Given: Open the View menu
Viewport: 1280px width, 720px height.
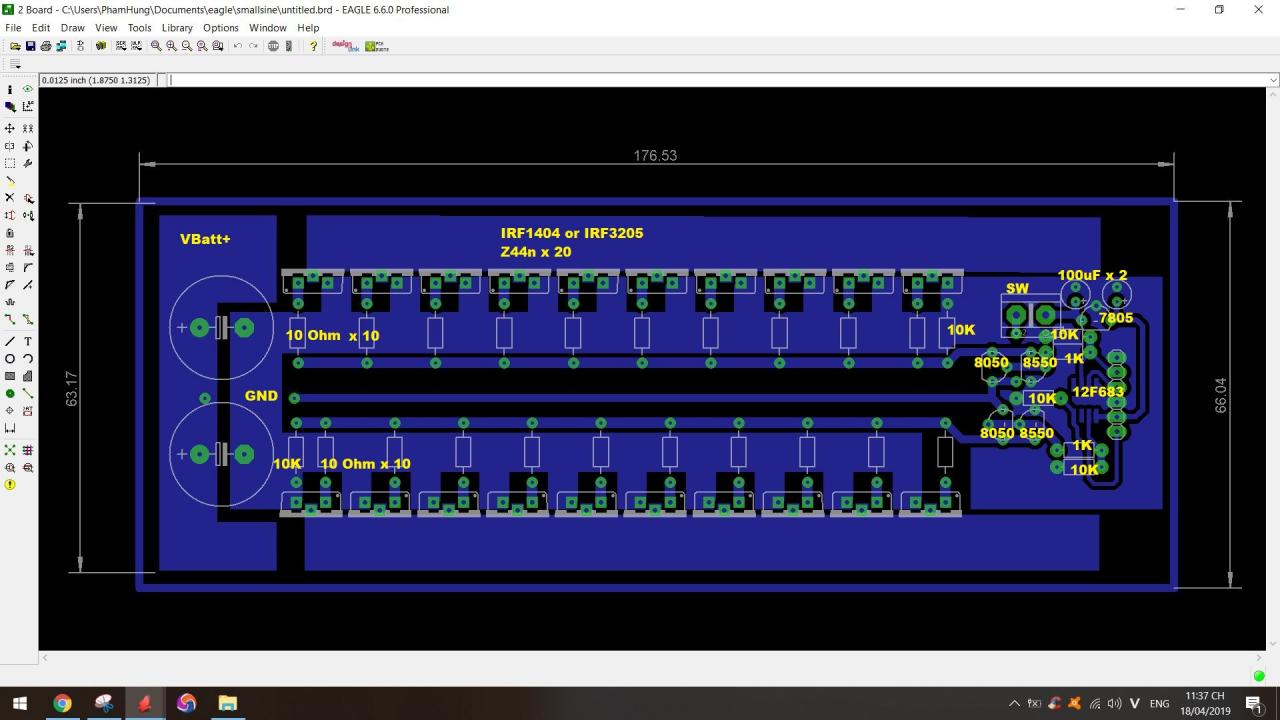Looking at the screenshot, I should (x=106, y=28).
